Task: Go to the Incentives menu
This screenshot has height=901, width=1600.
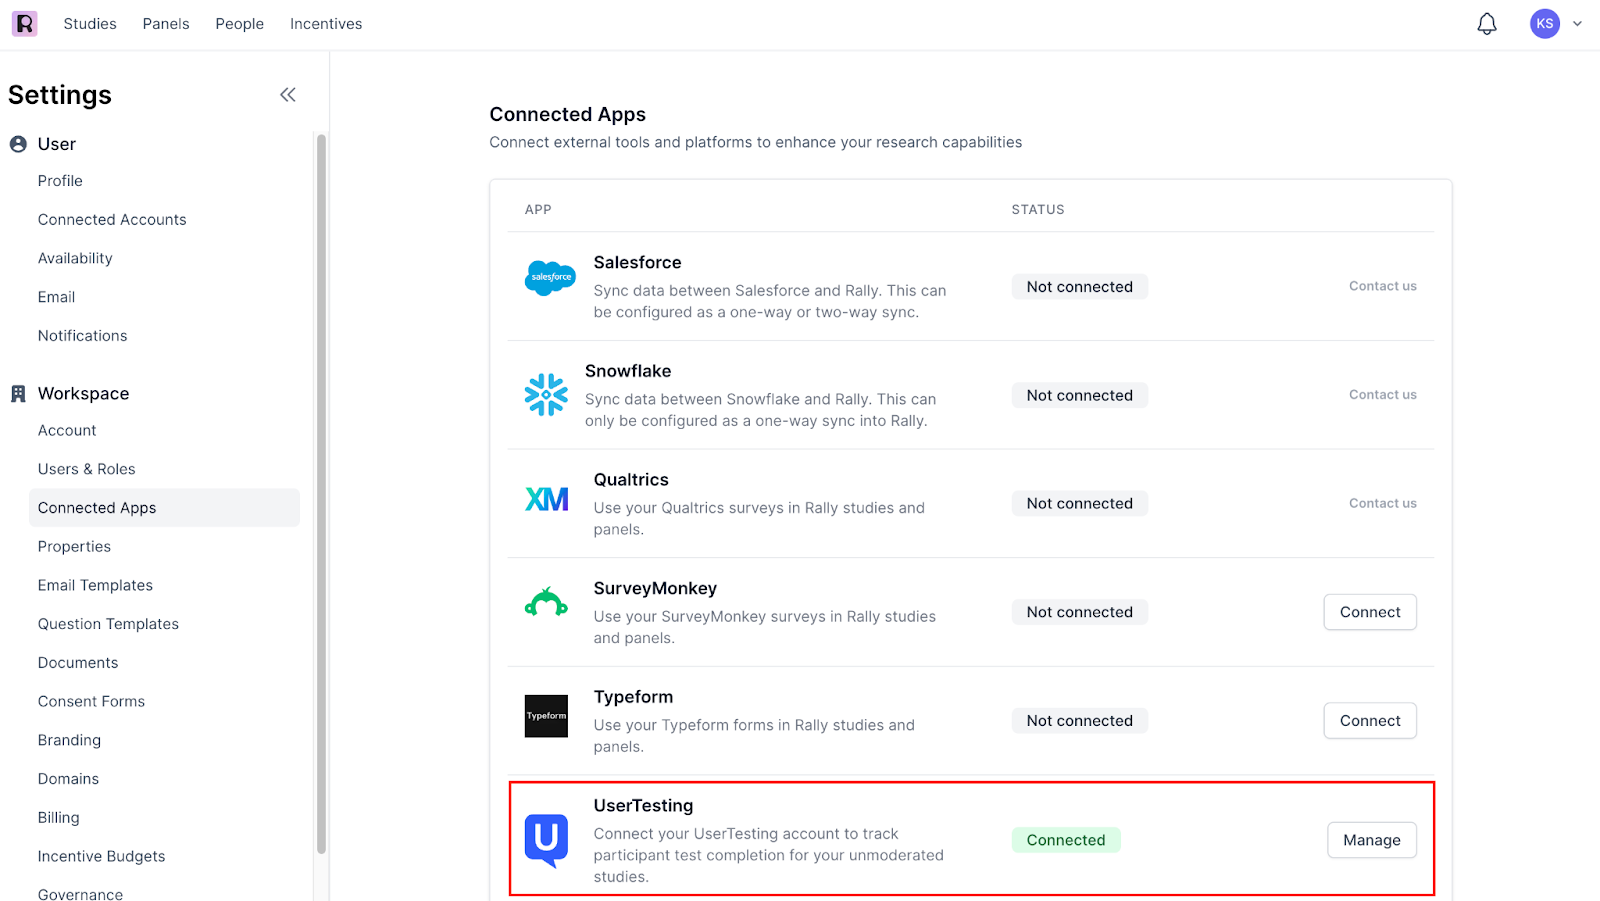Action: tap(326, 24)
